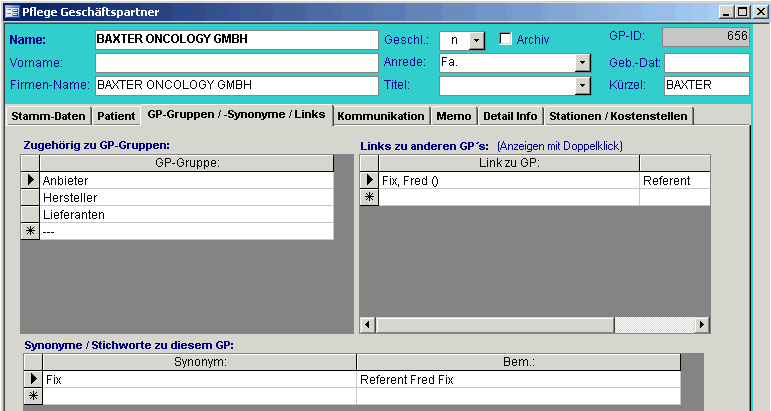Click the 'Link zu GP' column header

509,163
